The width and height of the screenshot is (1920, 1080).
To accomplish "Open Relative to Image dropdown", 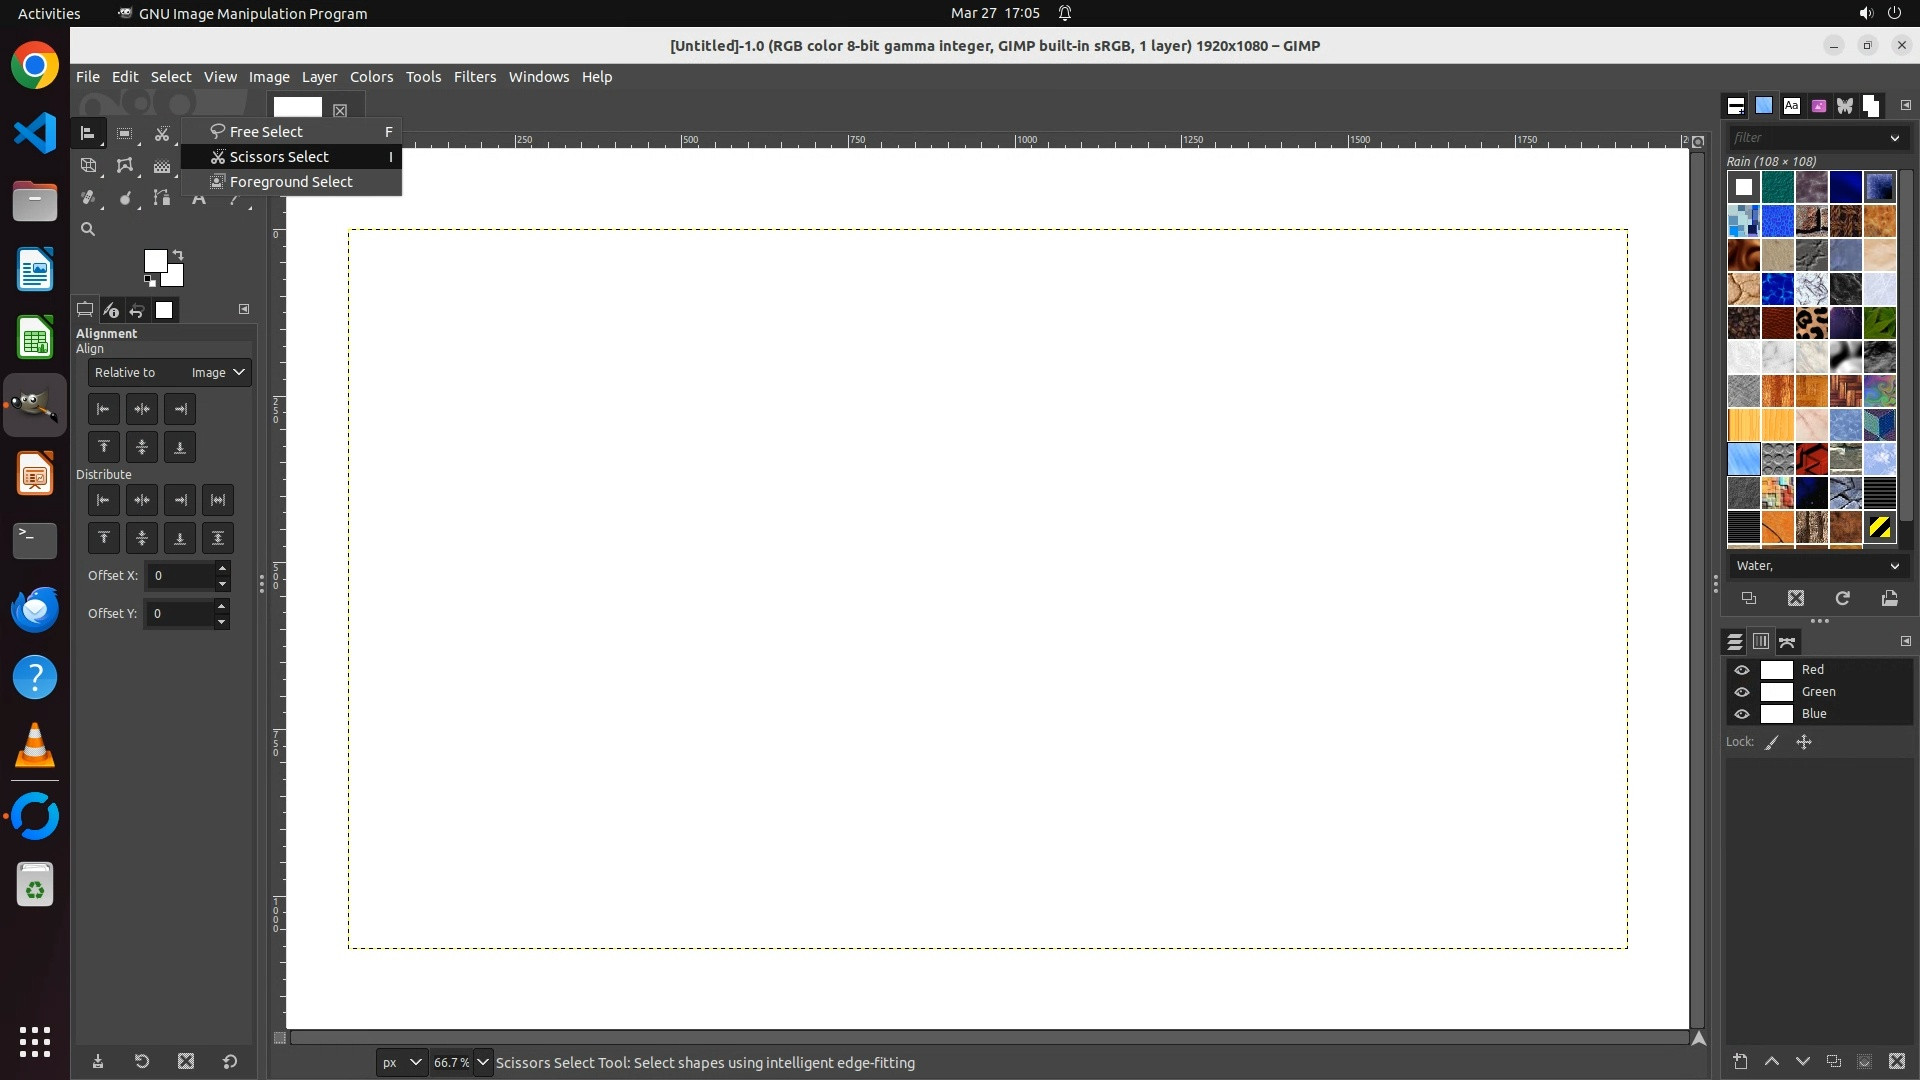I will [x=169, y=373].
